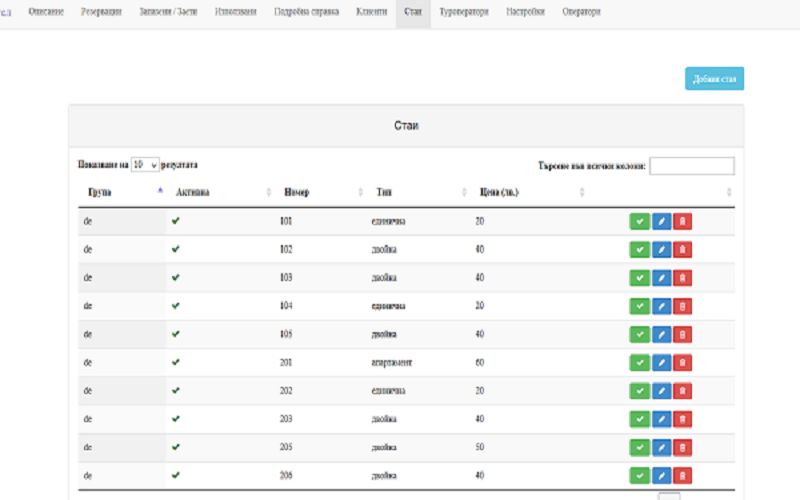Delete room 102 with the trash icon
Viewport: 800px width, 500px height.
pos(682,249)
